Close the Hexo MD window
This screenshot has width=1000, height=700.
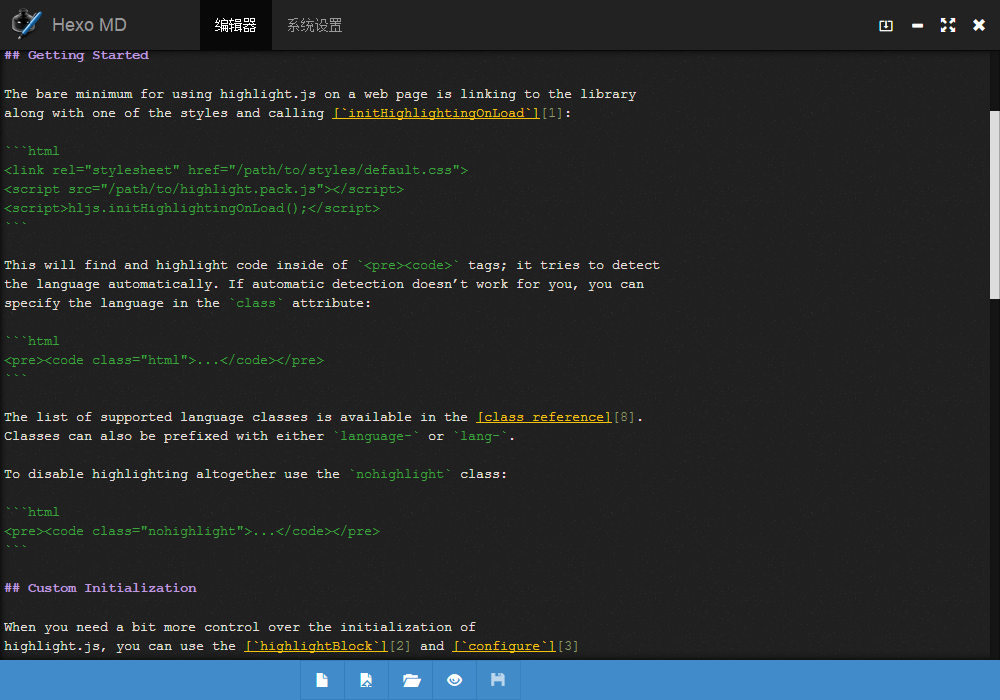979,25
